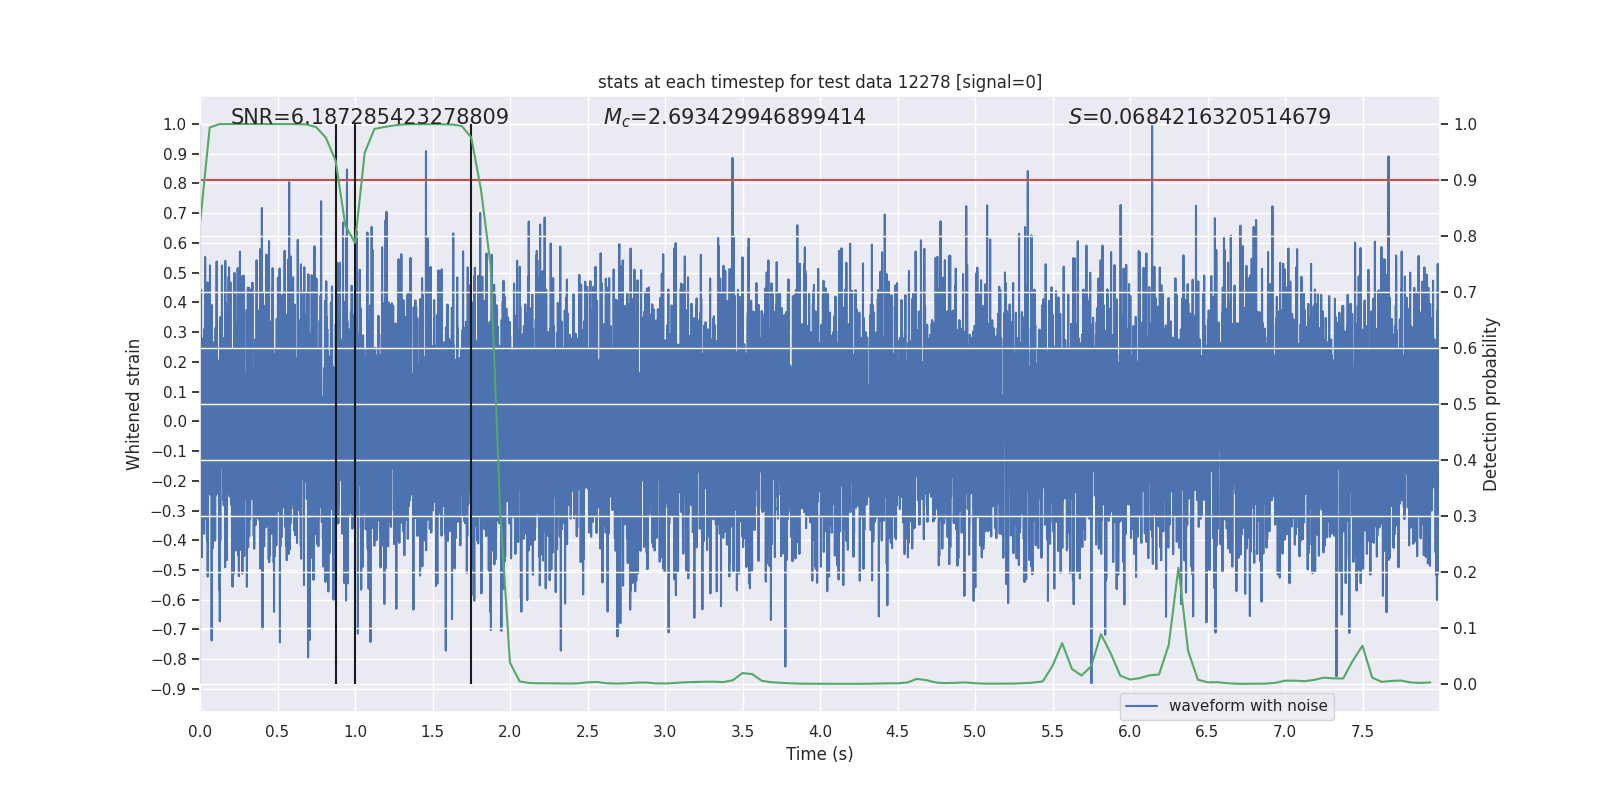Click the 0.0 tick on right probability axis
The image size is (1600, 800).
click(1464, 685)
